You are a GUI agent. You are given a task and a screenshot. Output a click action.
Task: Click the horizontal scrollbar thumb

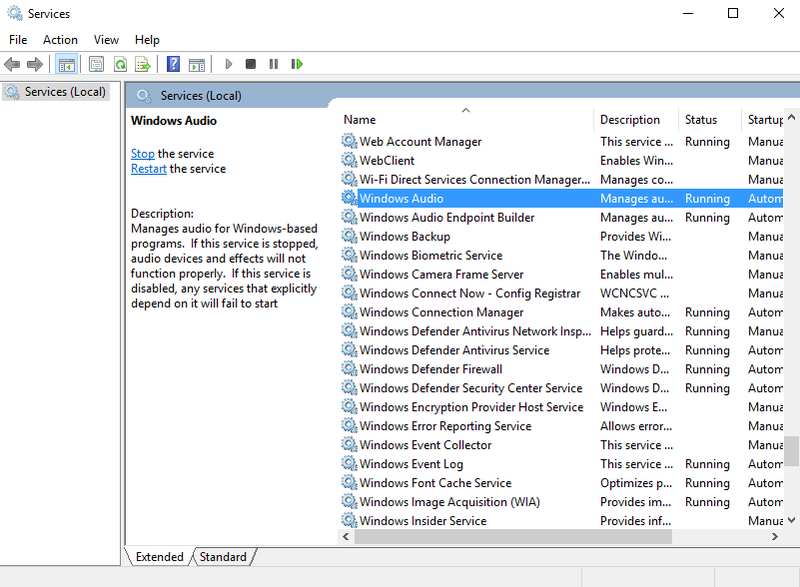(513, 537)
